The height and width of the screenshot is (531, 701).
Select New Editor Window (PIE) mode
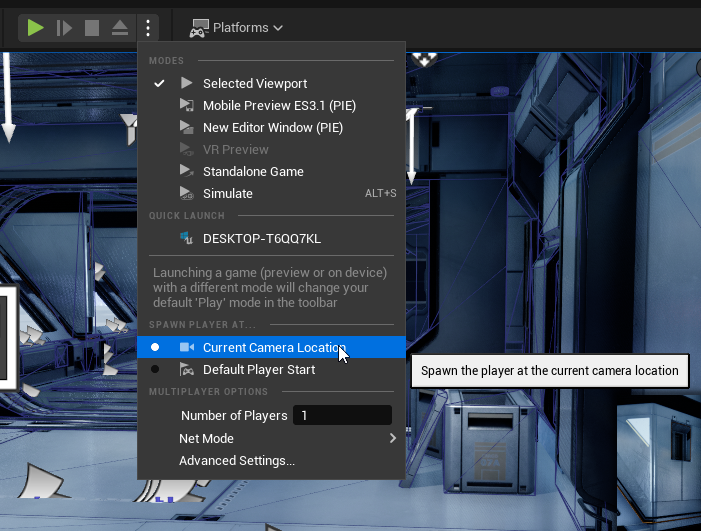272,128
